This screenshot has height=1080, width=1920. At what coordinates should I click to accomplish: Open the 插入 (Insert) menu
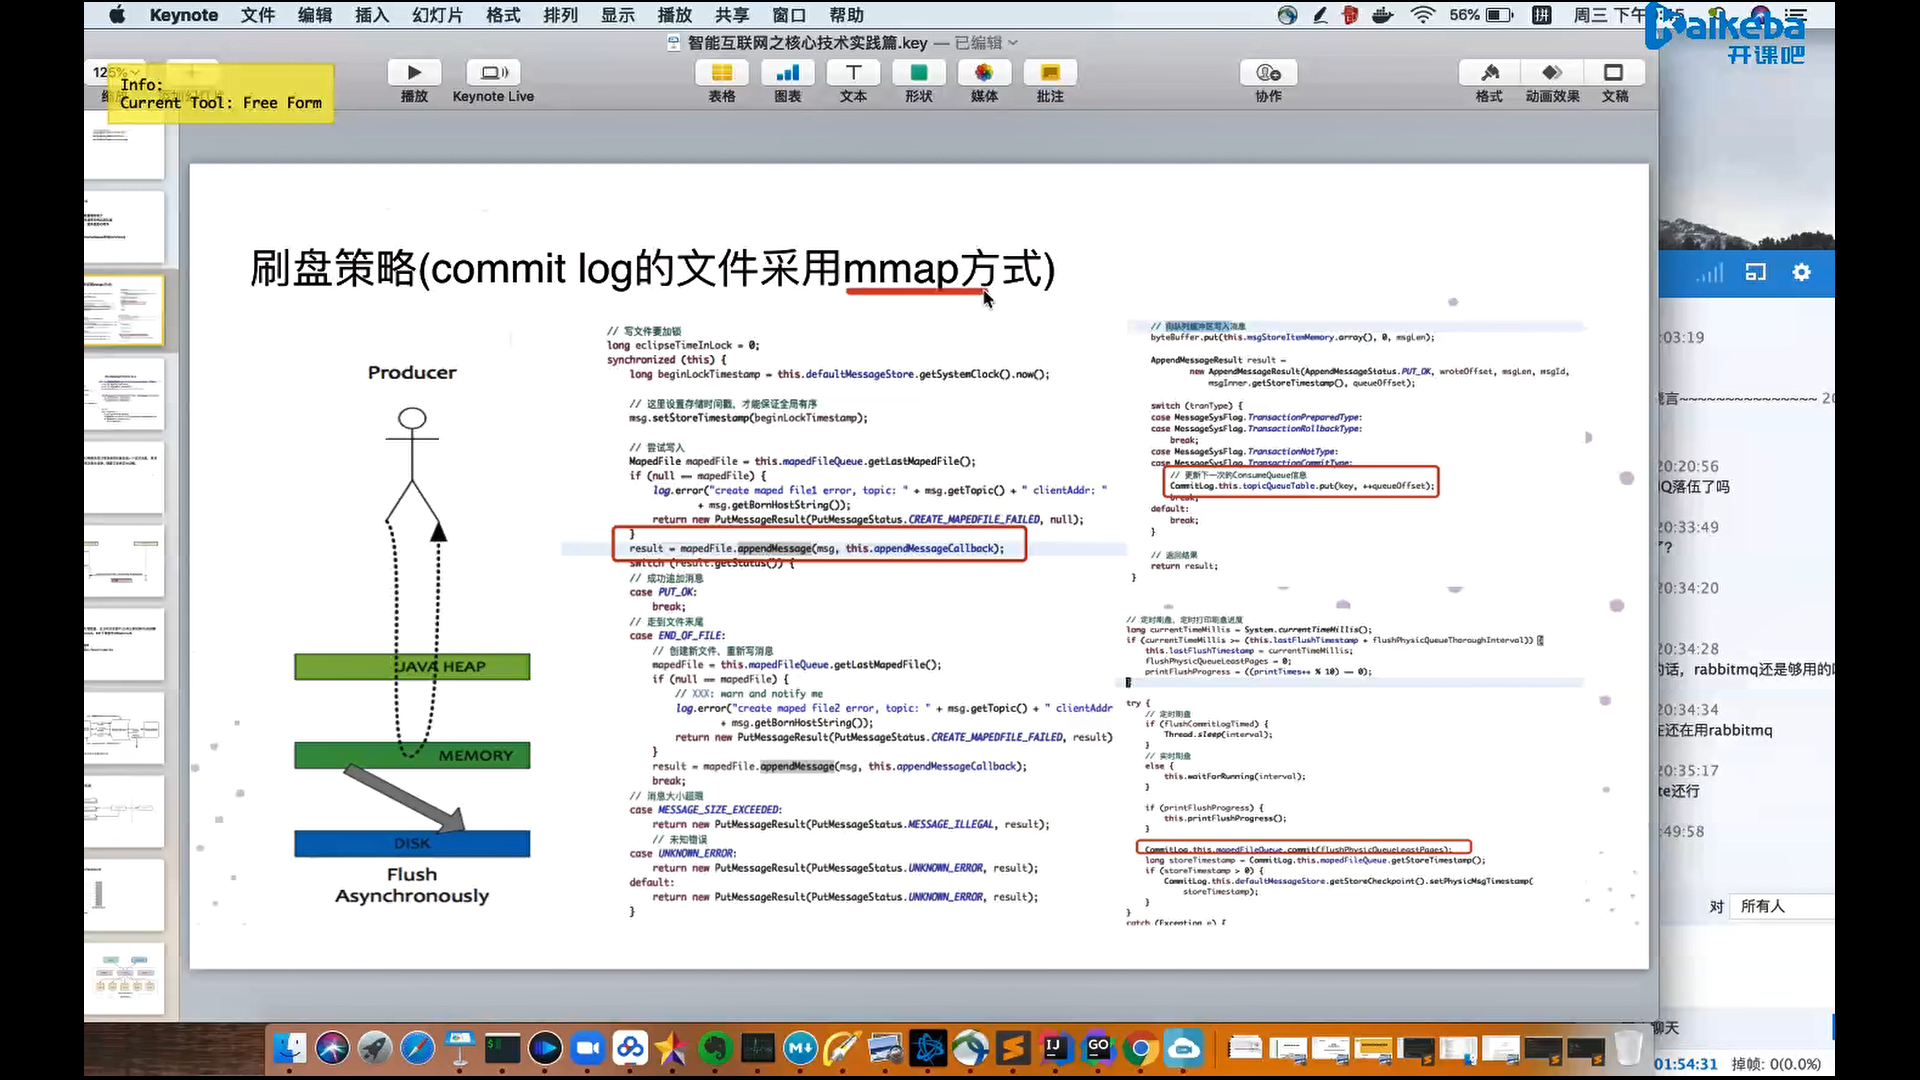coord(371,15)
